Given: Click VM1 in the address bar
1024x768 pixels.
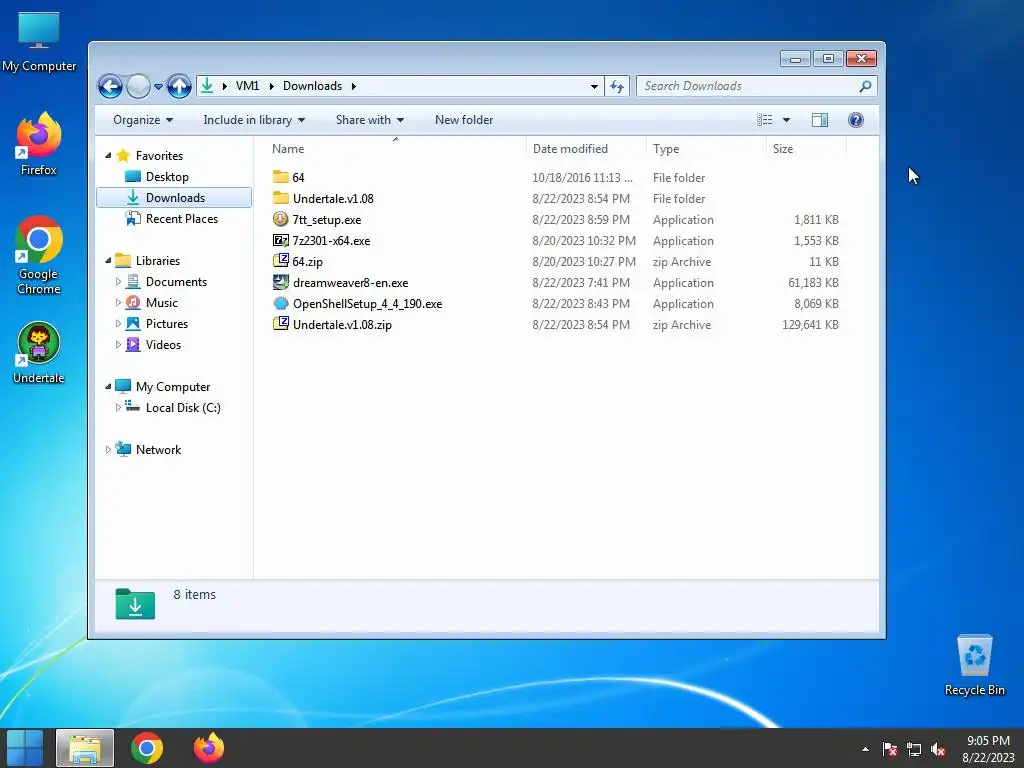Looking at the screenshot, I should 248,86.
